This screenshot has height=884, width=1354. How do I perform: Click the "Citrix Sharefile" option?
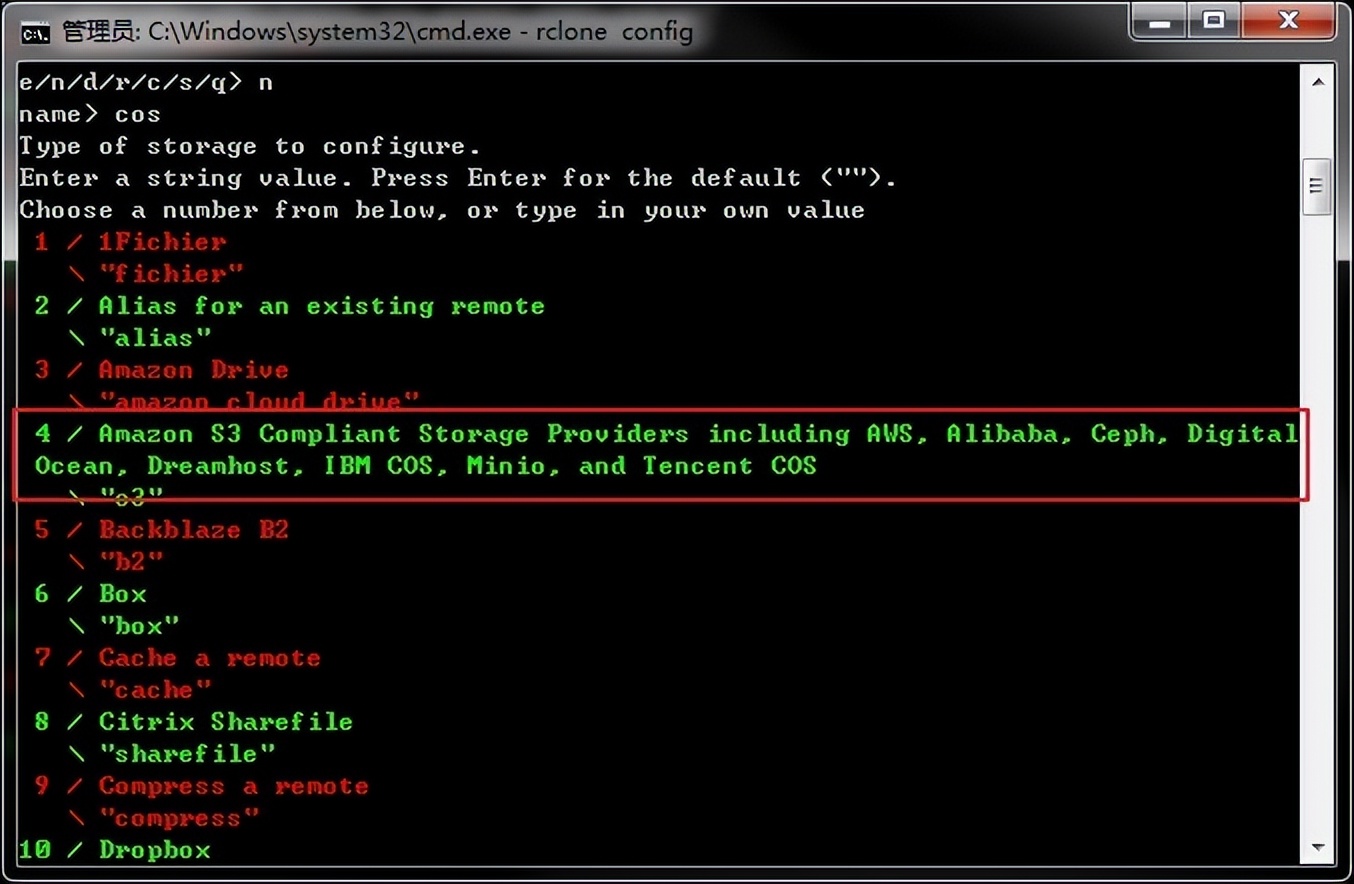click(224, 721)
